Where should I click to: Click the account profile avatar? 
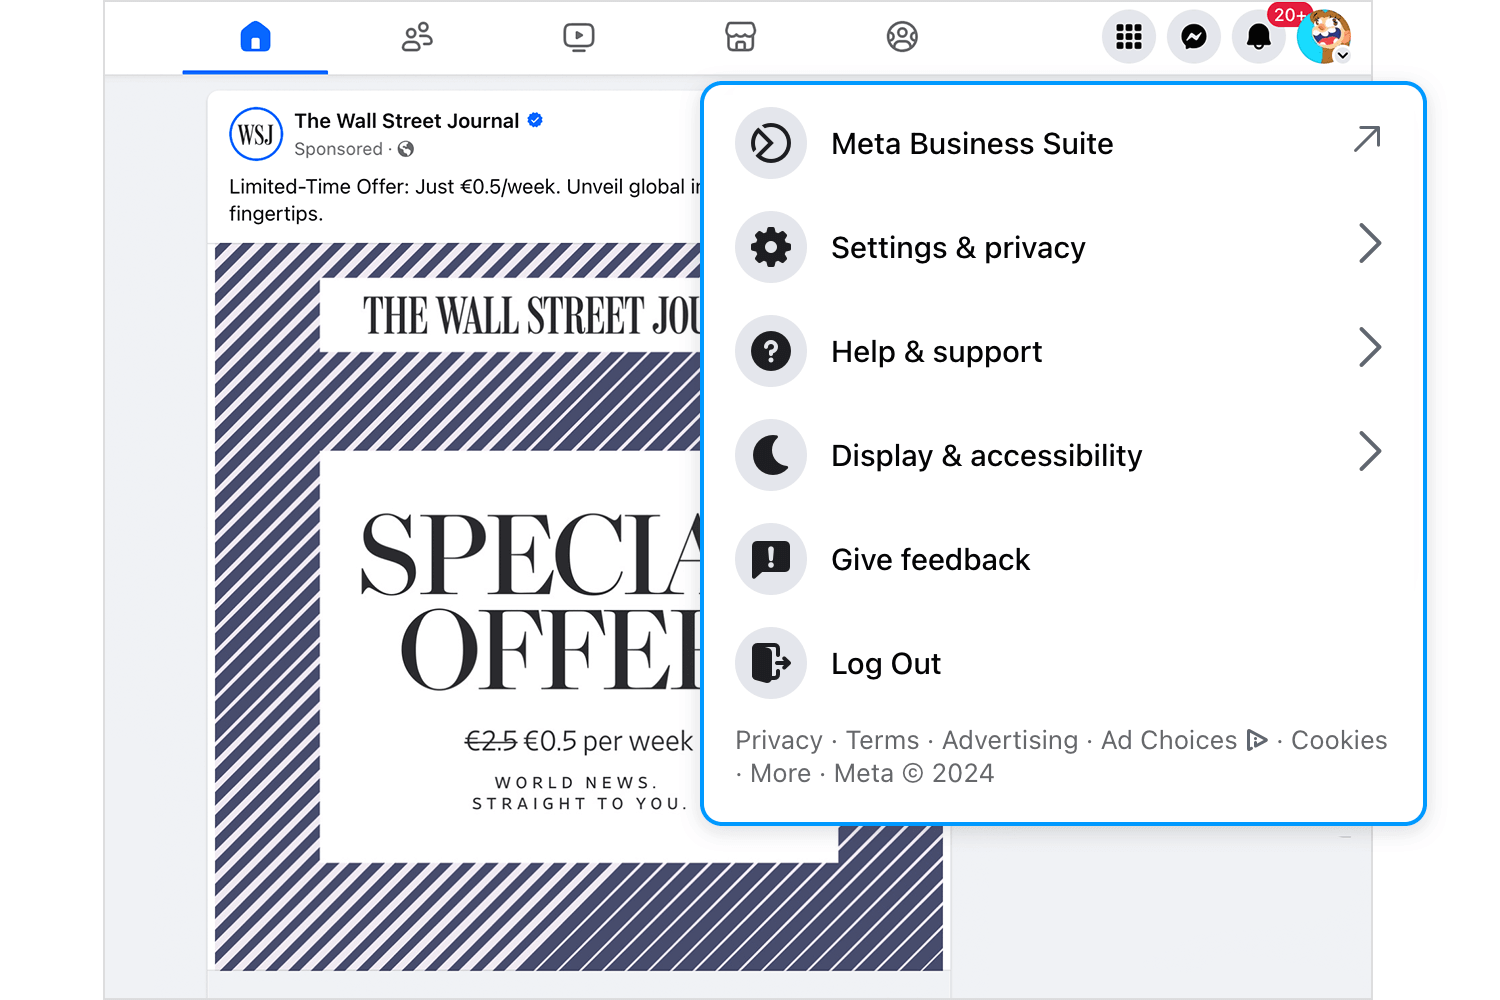tap(1324, 37)
